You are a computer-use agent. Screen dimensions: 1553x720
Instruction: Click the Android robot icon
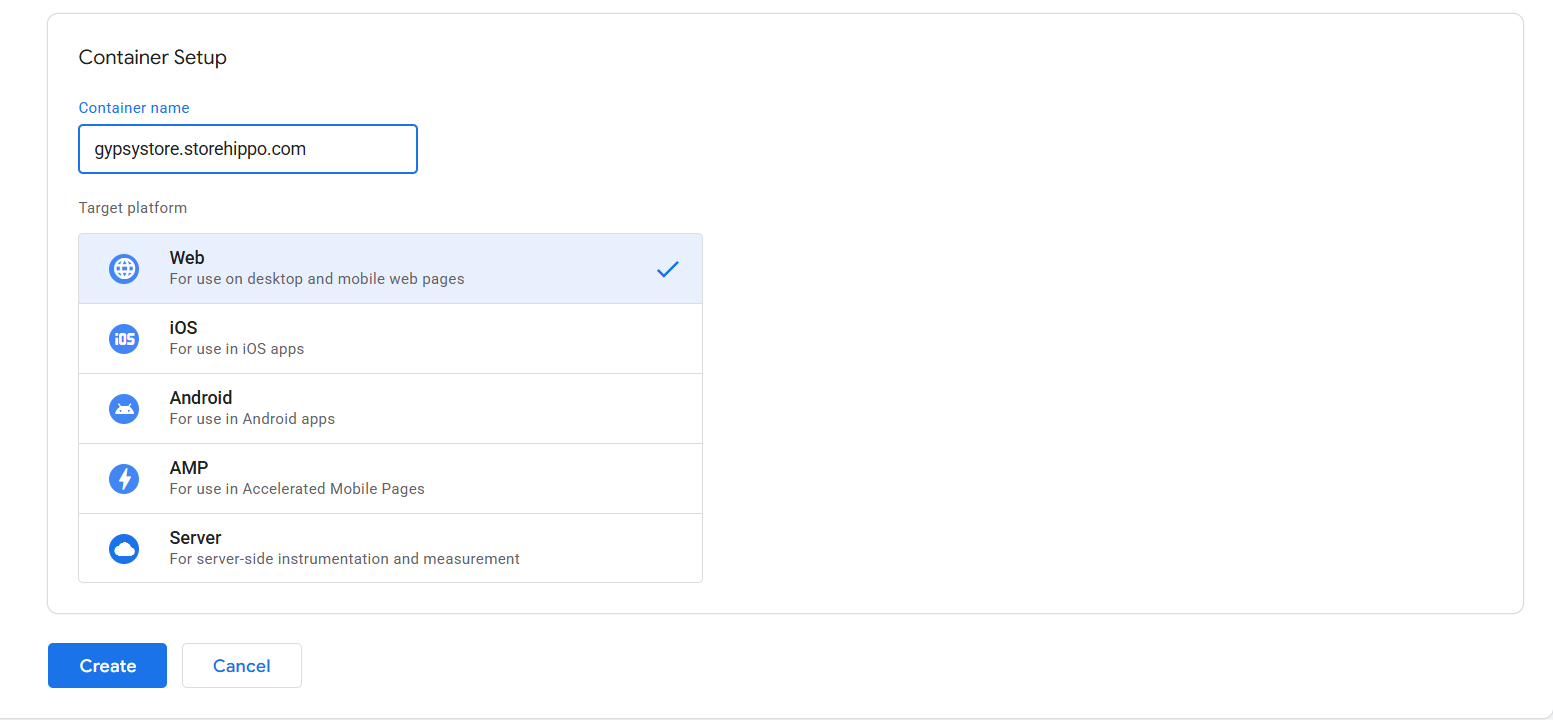coord(124,409)
